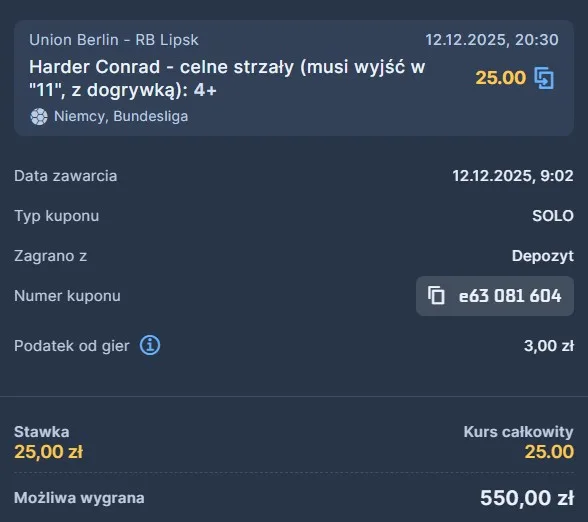The height and width of the screenshot is (522, 588).
Task: Click the football icon beside Niemcy, Bundesliga
Action: pyautogui.click(x=39, y=117)
